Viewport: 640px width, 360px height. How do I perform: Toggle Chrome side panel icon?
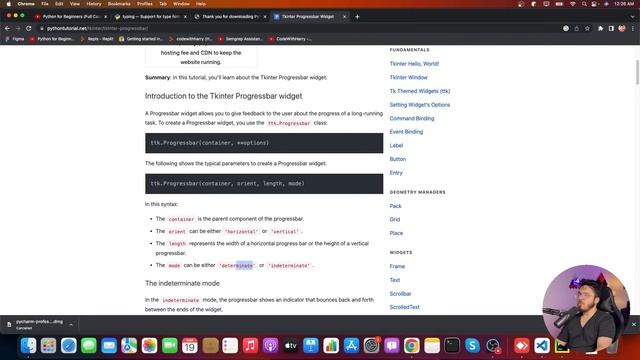click(611, 29)
